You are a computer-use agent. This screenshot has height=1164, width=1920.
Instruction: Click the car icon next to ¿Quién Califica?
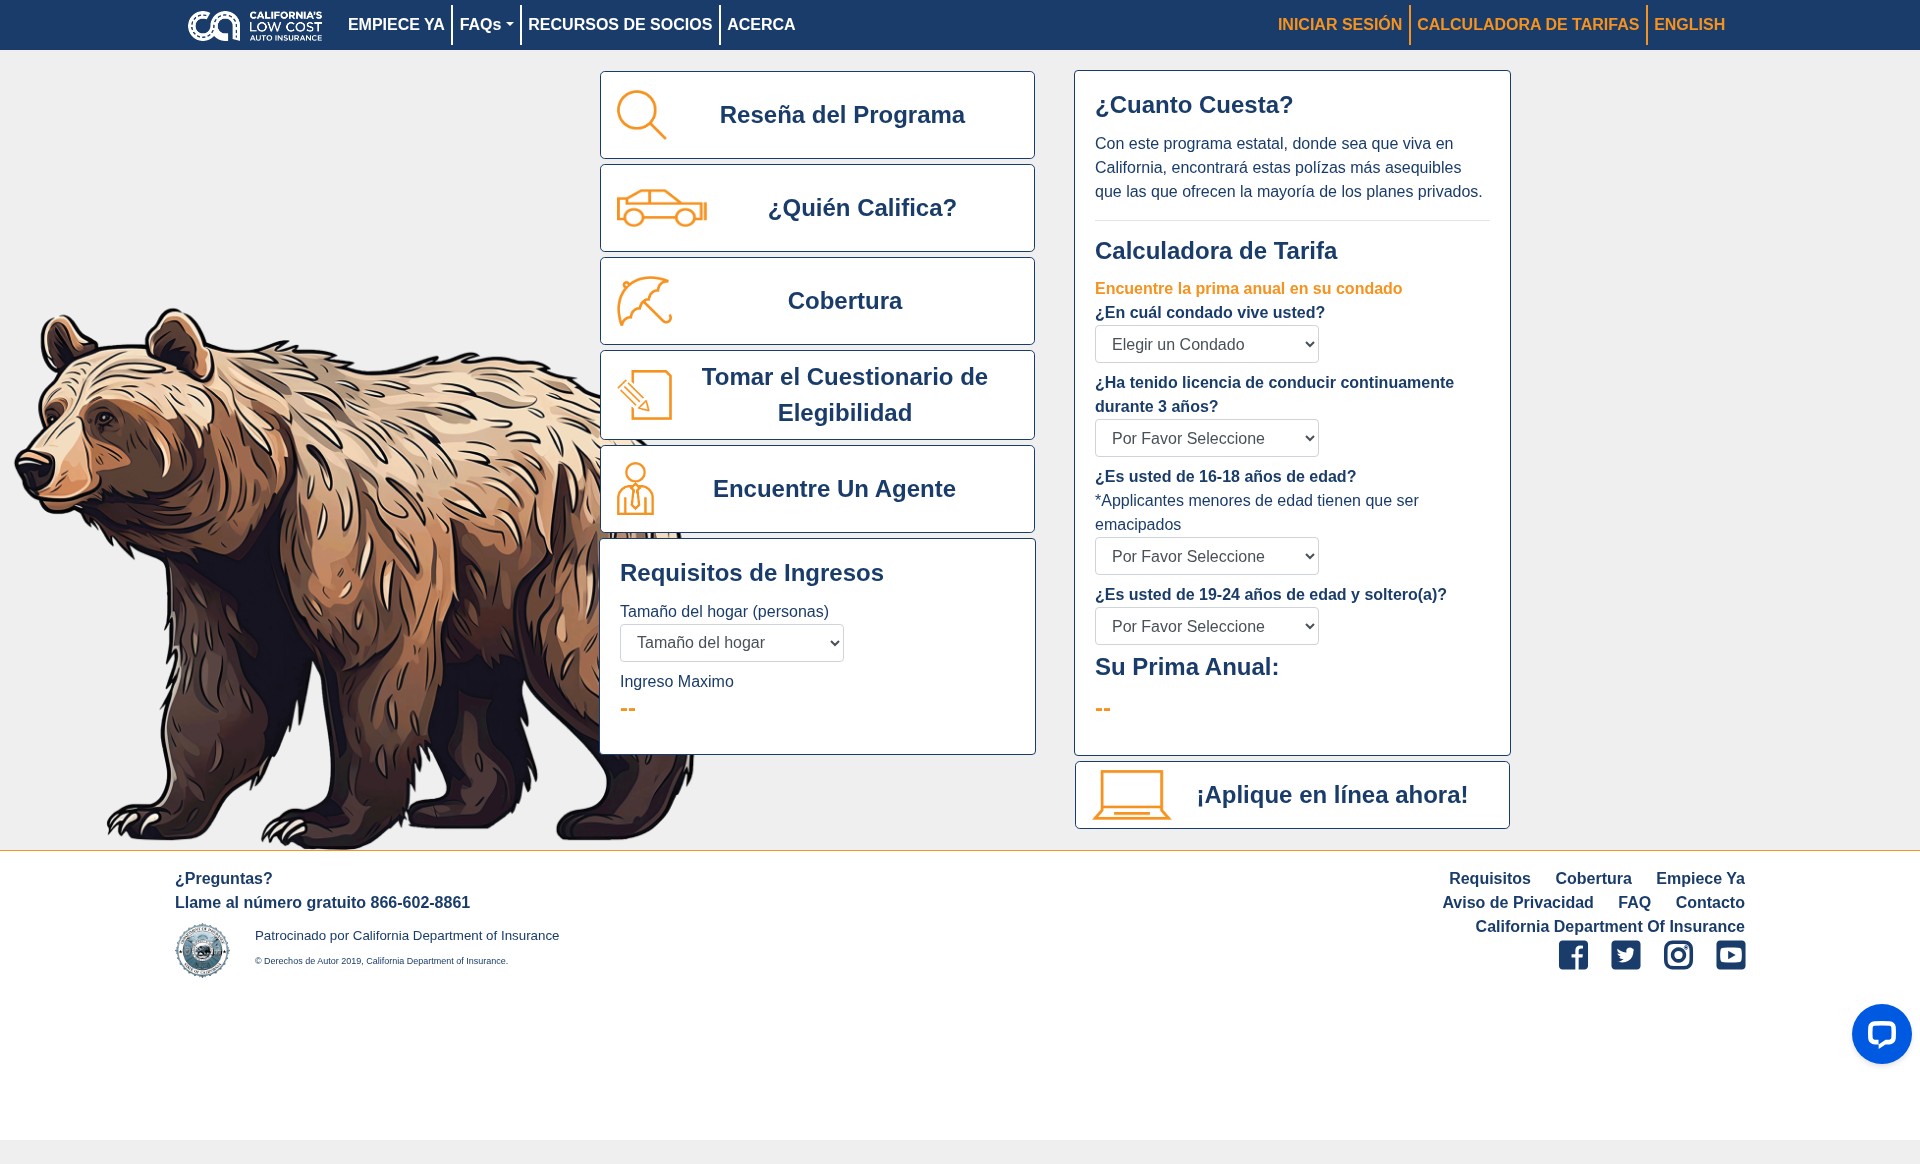661,208
